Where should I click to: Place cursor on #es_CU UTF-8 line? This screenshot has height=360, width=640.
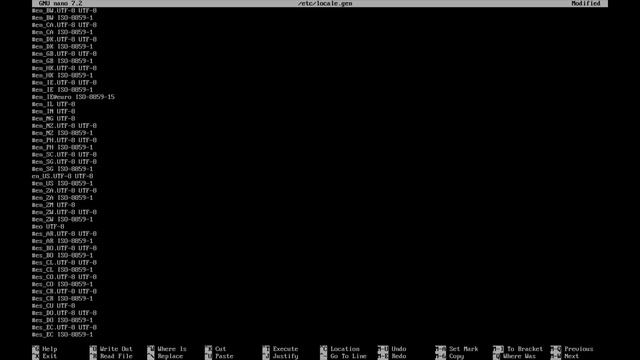click(x=53, y=306)
